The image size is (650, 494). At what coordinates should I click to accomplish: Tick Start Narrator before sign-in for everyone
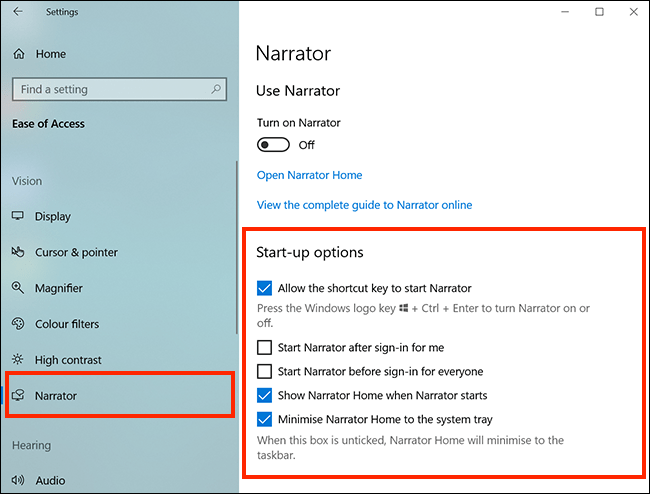264,371
